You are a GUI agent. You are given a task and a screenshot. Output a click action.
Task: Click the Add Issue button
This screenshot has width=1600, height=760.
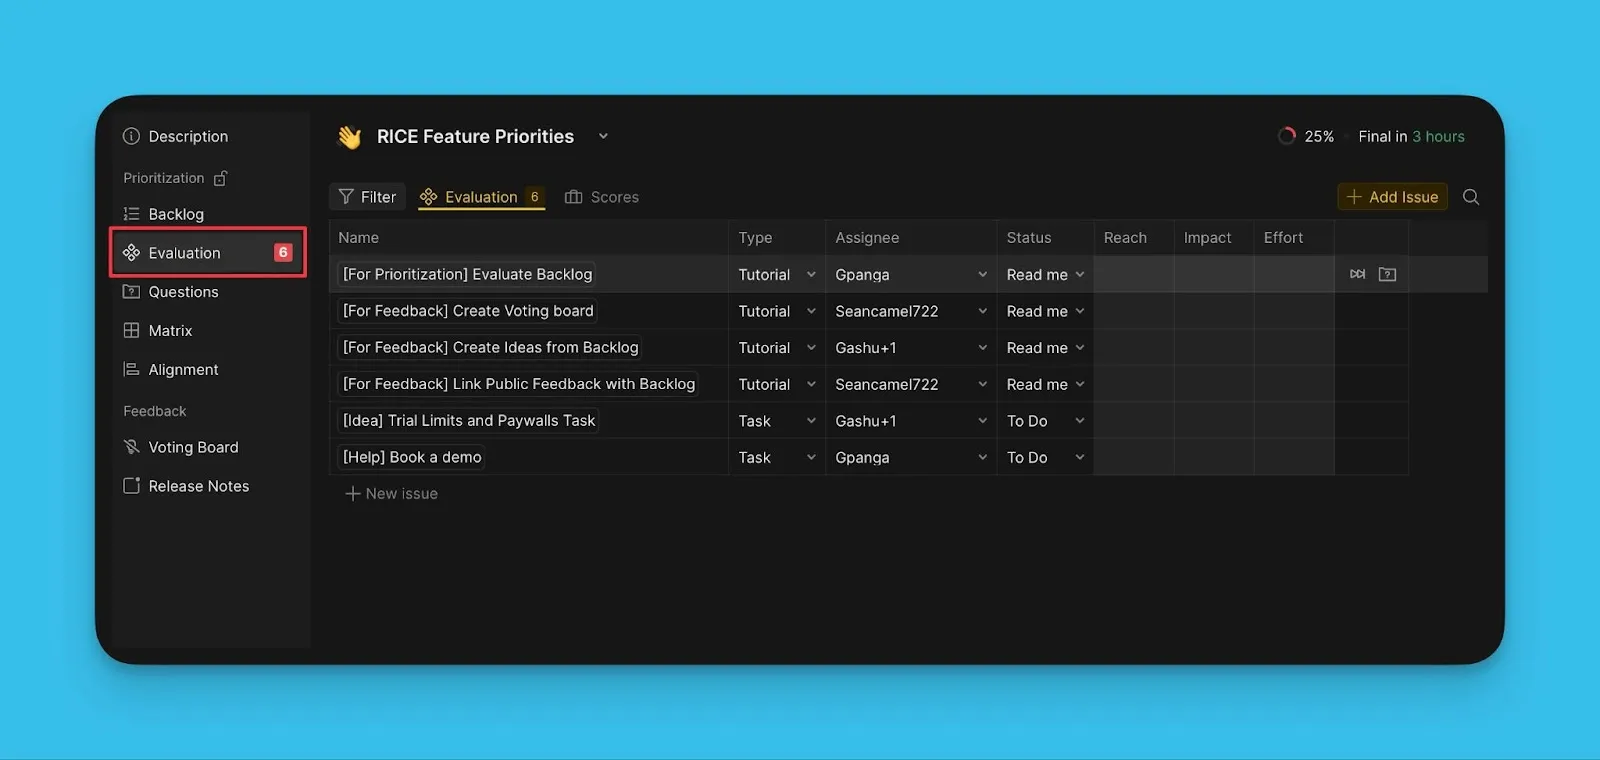pyautogui.click(x=1392, y=197)
